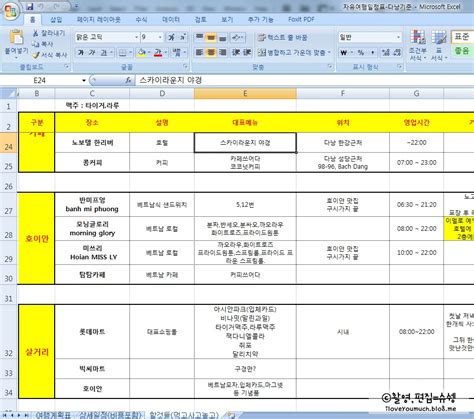Switch to the 삽입 ribbon tab
This screenshot has height=419, width=474.
[56, 20]
